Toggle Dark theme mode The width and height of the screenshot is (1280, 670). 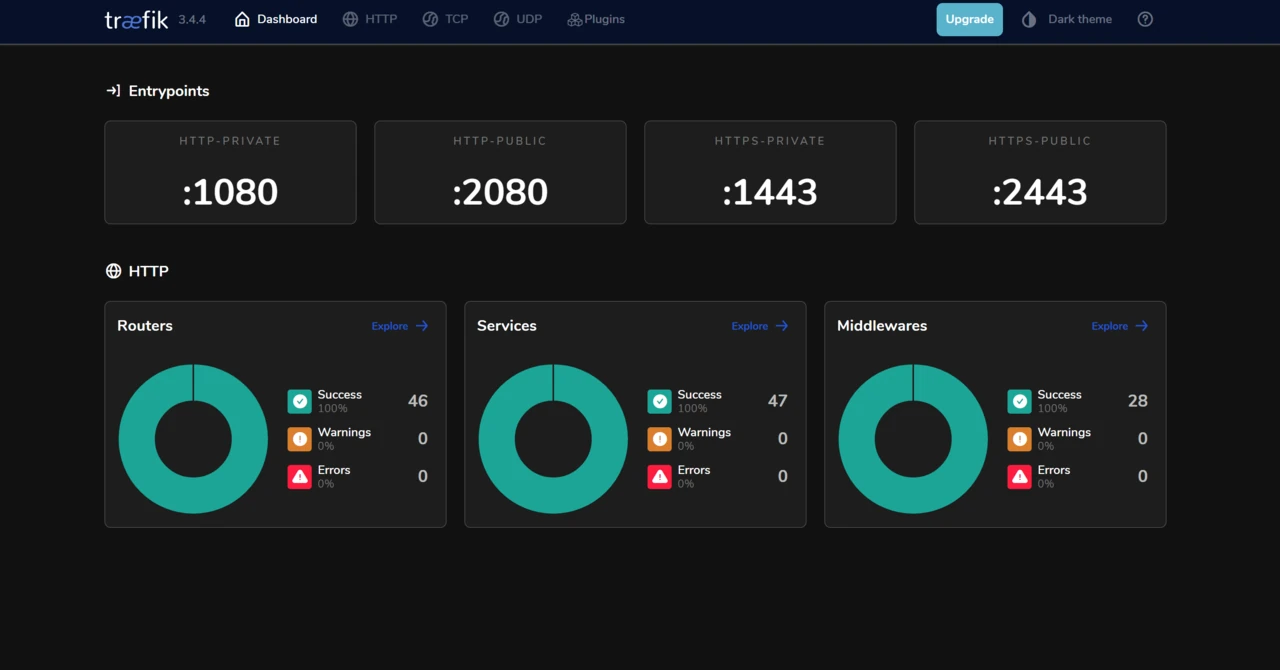1066,19
